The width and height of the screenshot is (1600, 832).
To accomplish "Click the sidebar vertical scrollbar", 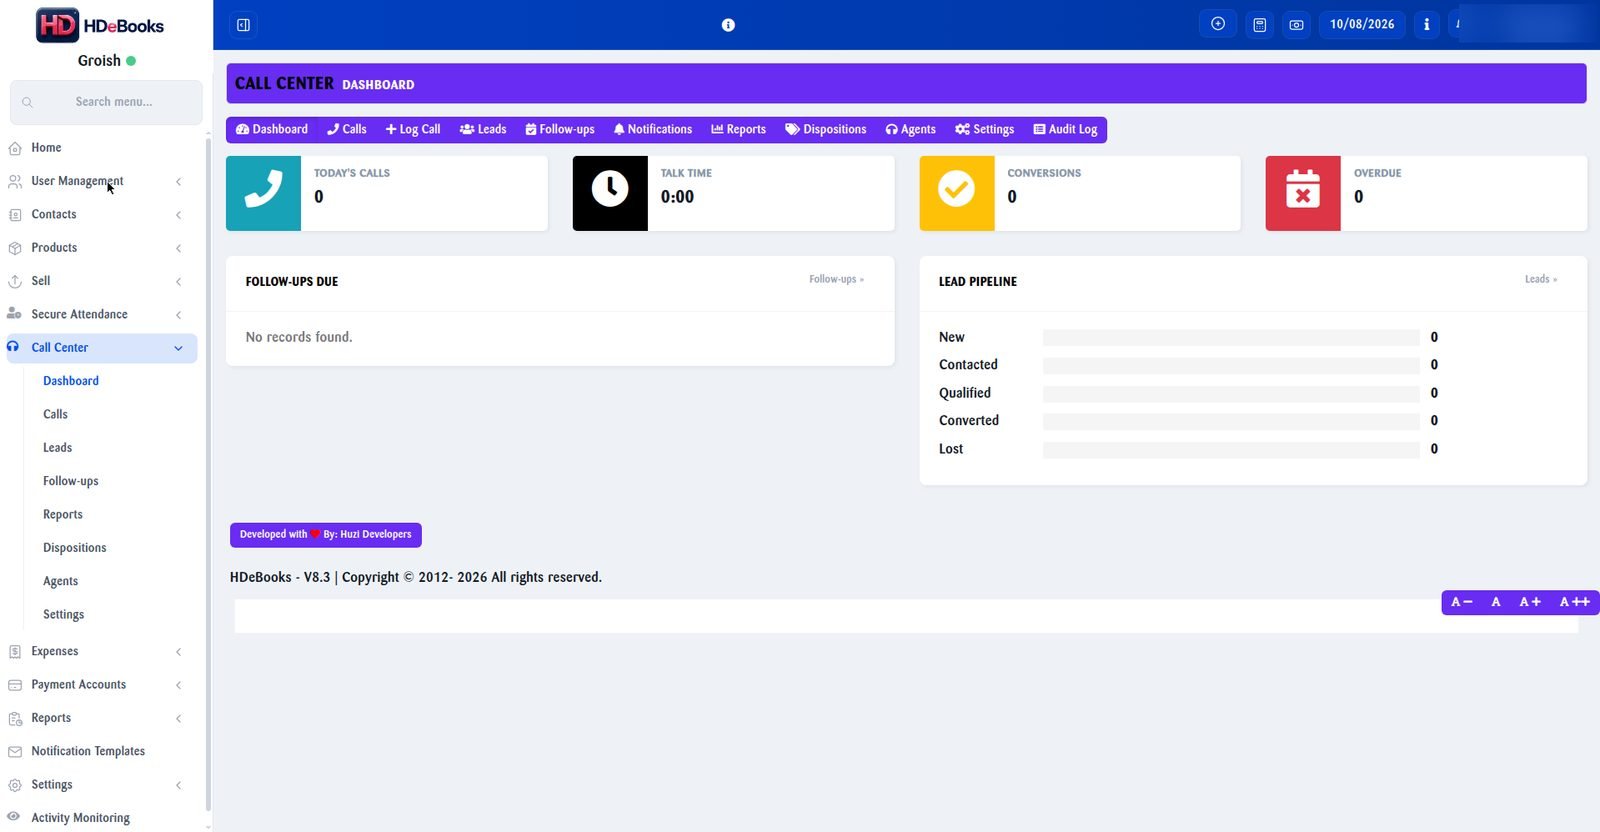I will [x=208, y=475].
